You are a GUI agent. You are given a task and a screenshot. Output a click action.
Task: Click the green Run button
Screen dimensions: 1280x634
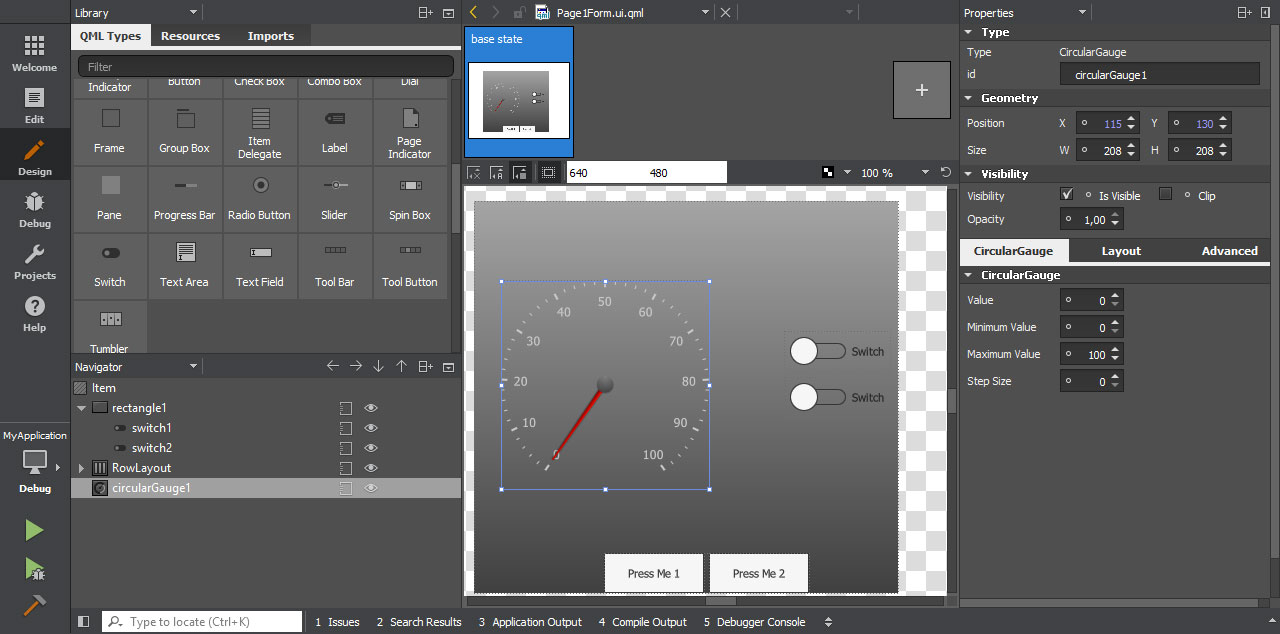click(x=34, y=530)
